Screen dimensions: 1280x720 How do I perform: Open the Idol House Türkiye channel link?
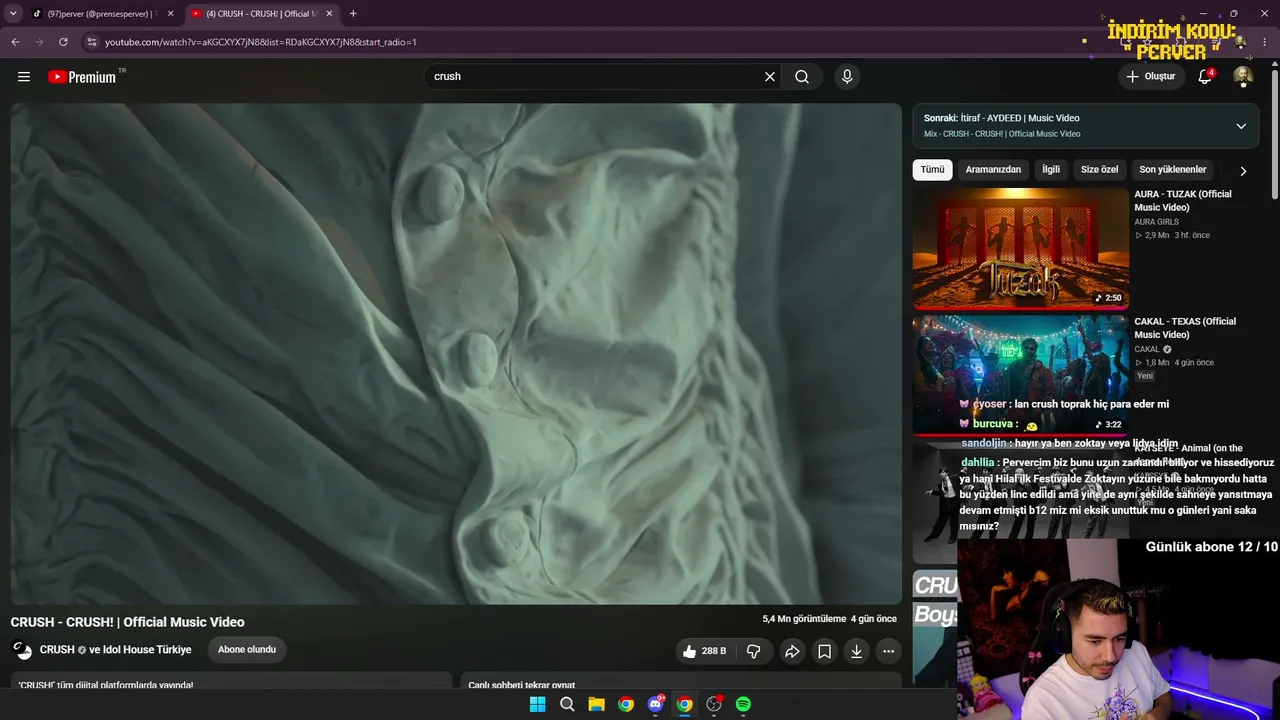(147, 650)
